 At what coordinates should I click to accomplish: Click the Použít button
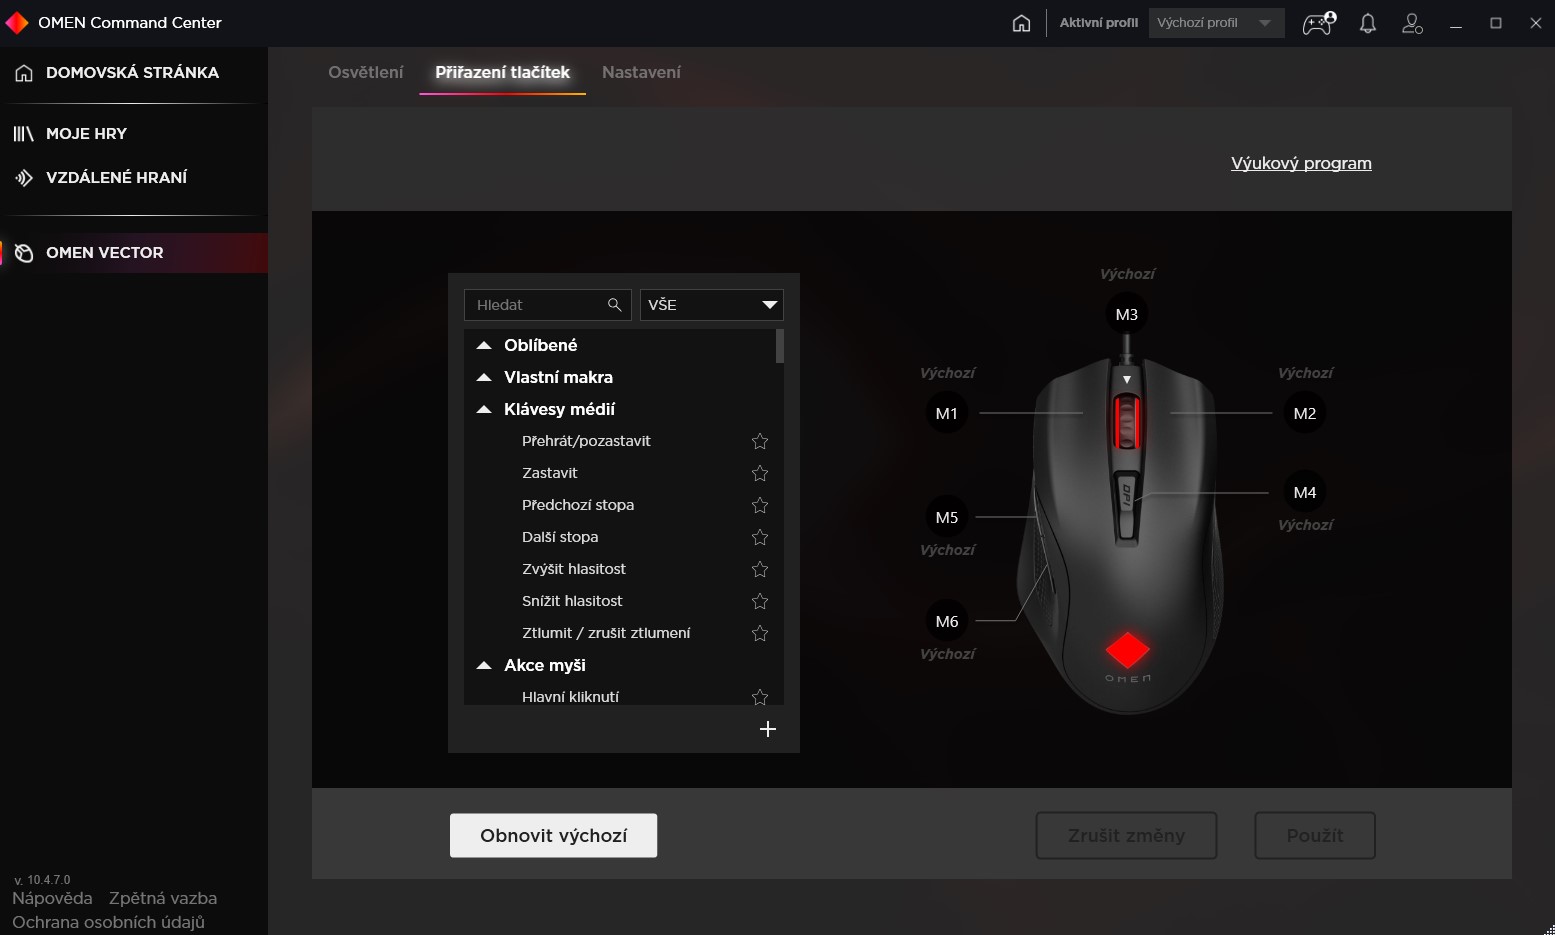[1315, 835]
